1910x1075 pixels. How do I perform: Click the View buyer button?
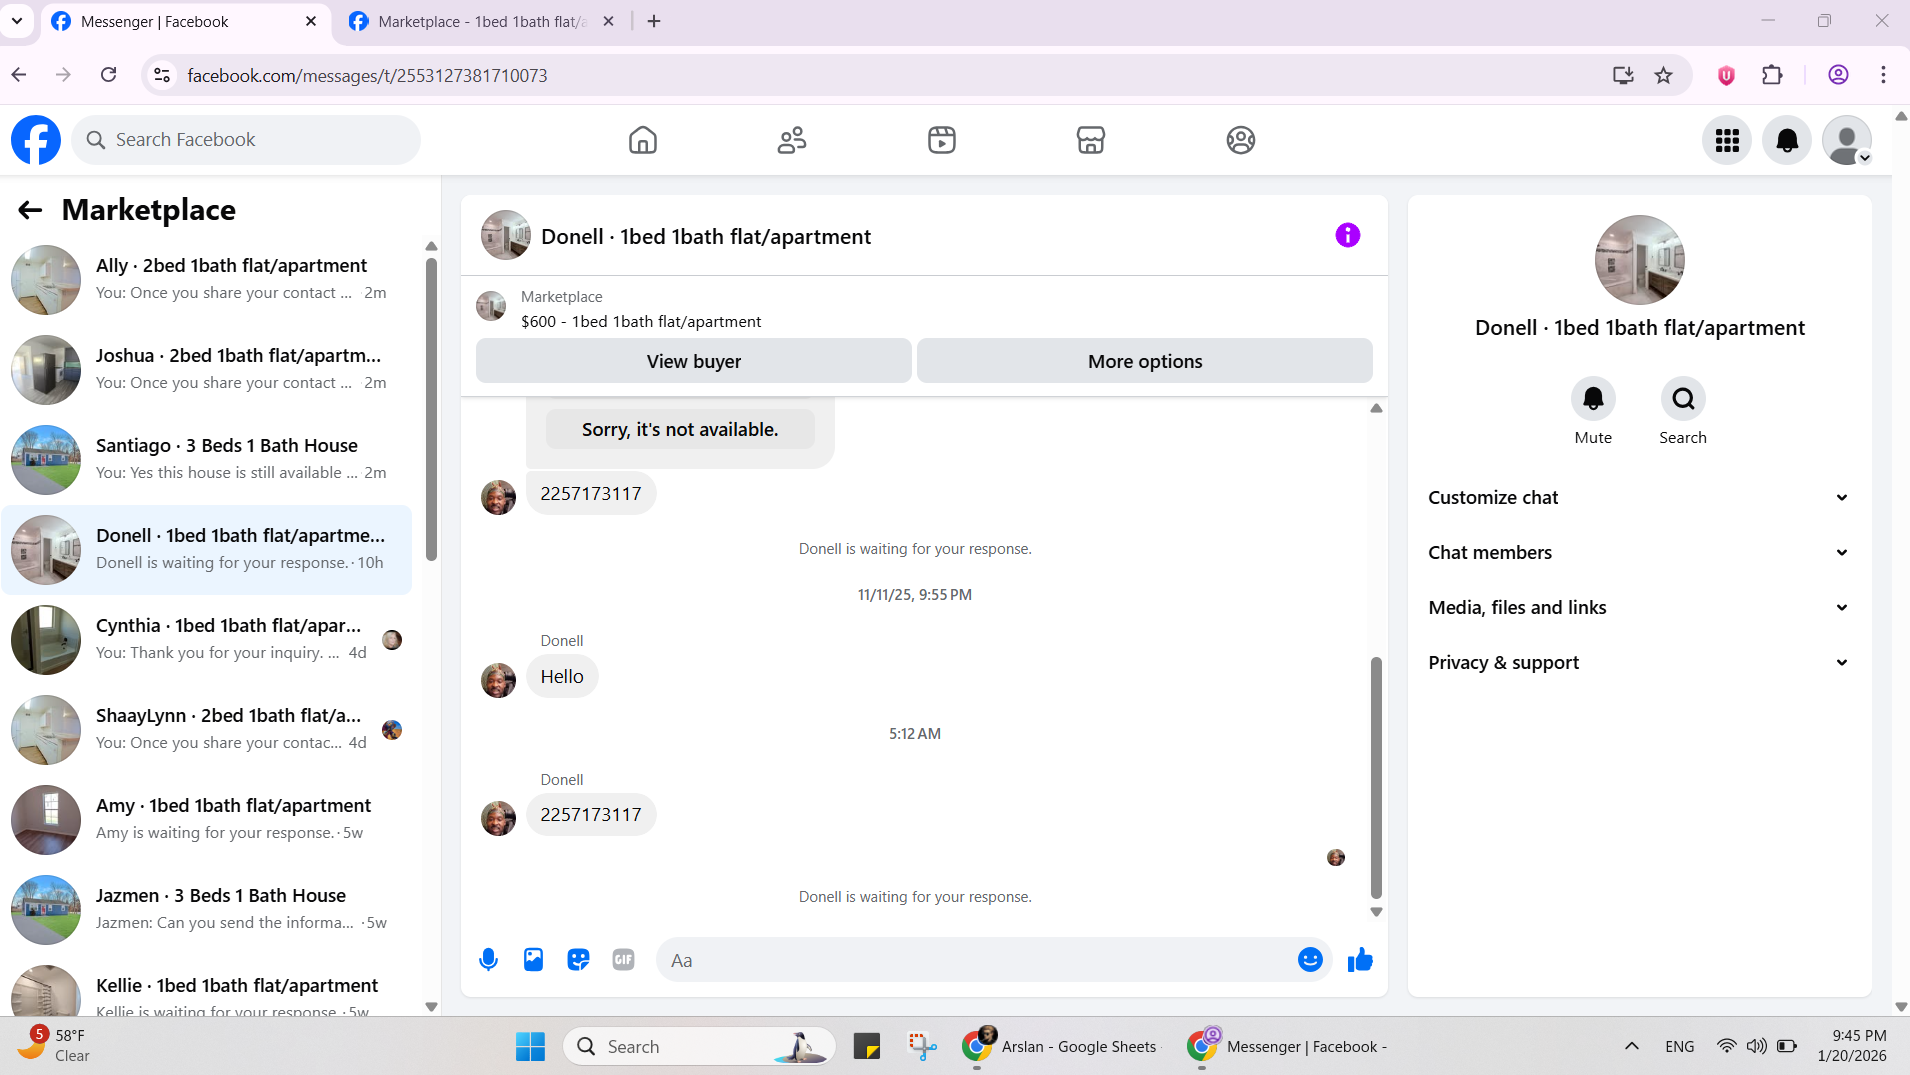[694, 361]
